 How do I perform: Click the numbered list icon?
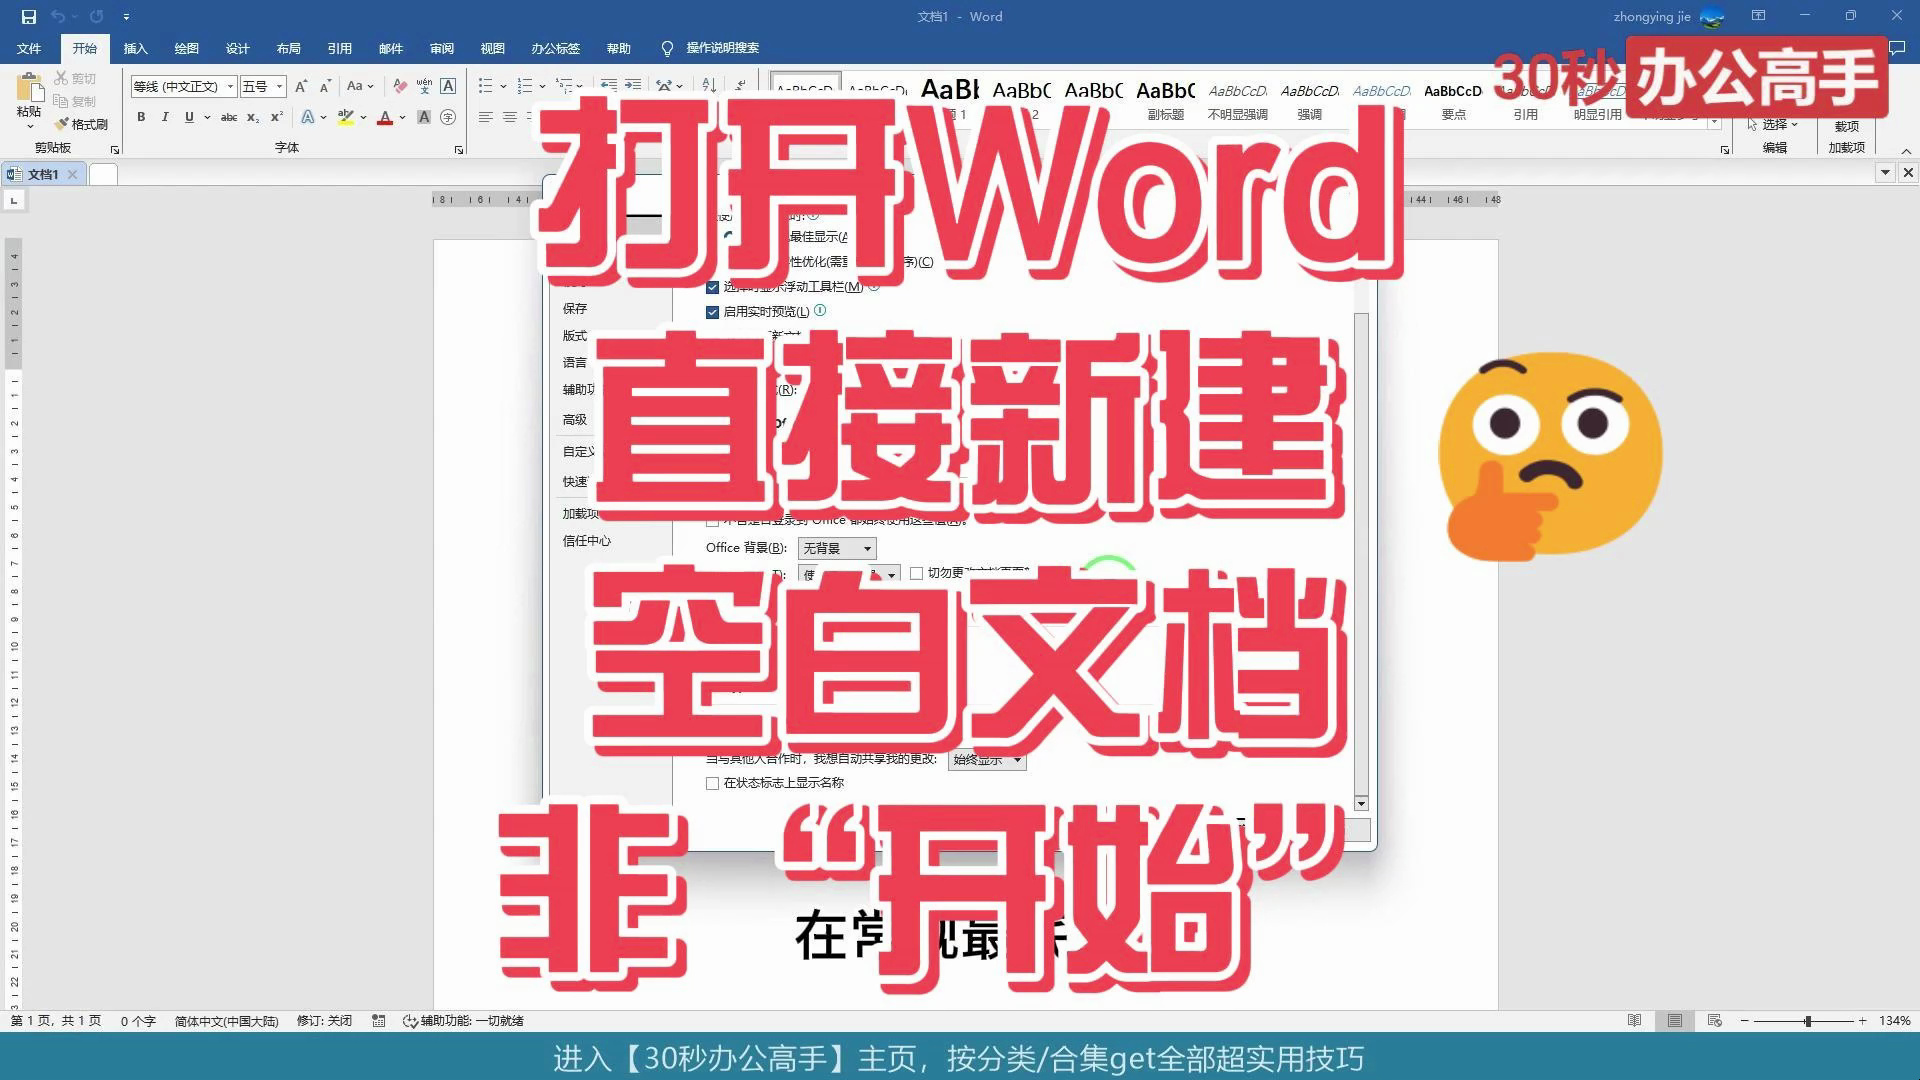(524, 86)
